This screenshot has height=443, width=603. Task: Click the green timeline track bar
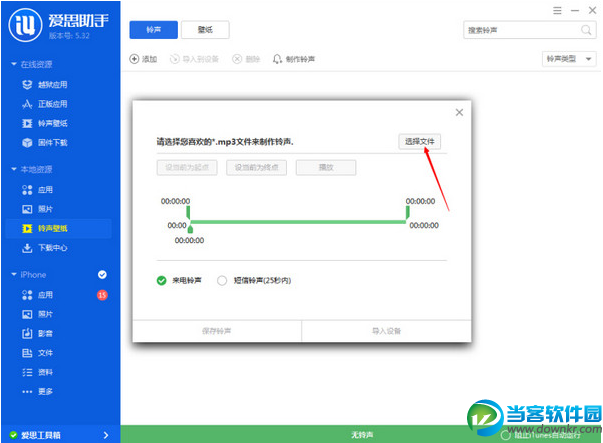click(298, 222)
